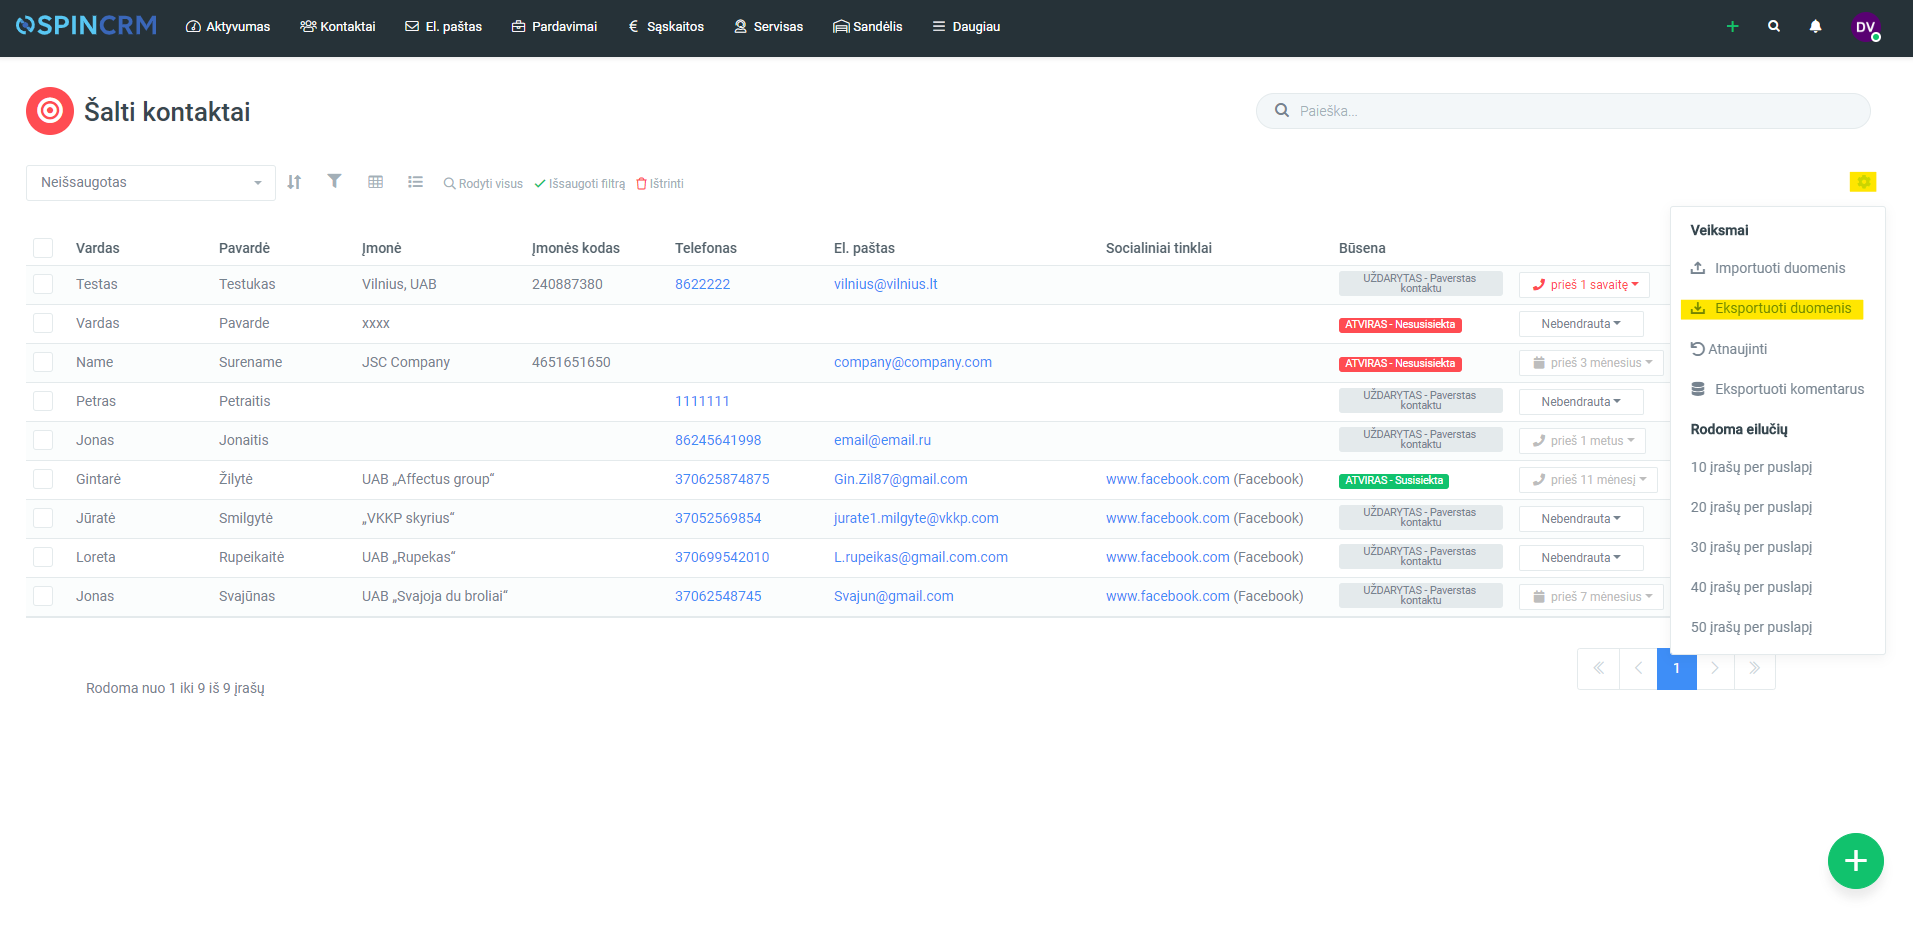Open 'prieš 1 metus' dropdown for Jonas Jonaitis
Viewport: 1913px width, 939px height.
[x=1582, y=441]
